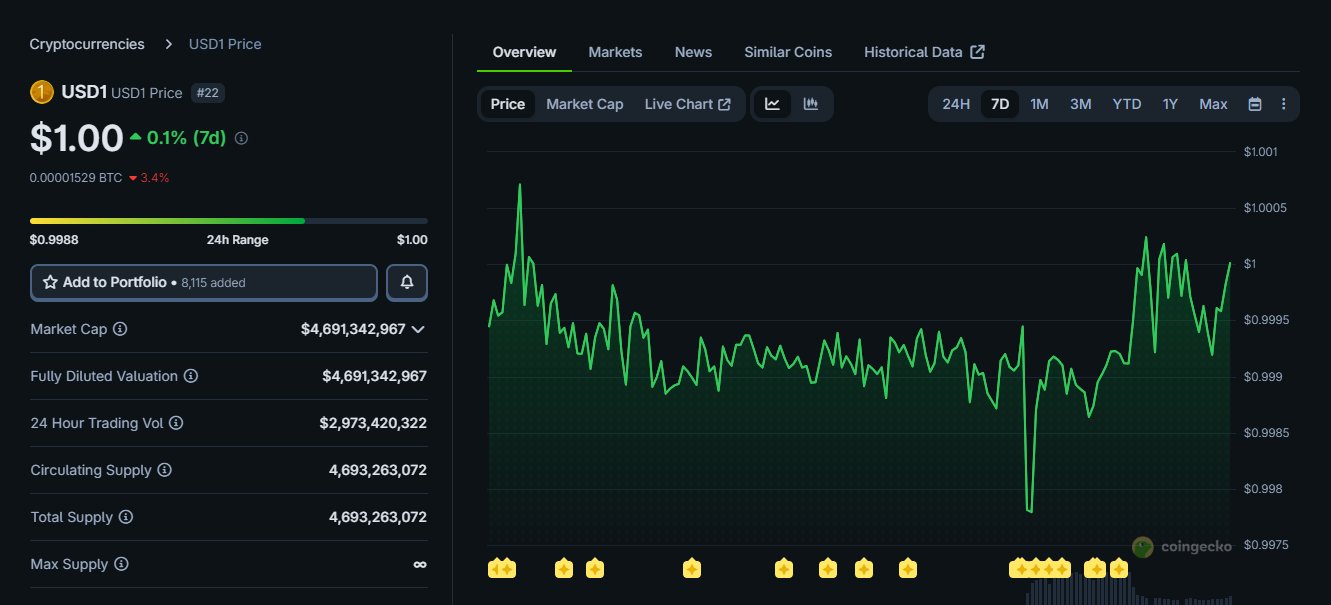
Task: Click Circulating Supply info icon
Action: tap(165, 470)
